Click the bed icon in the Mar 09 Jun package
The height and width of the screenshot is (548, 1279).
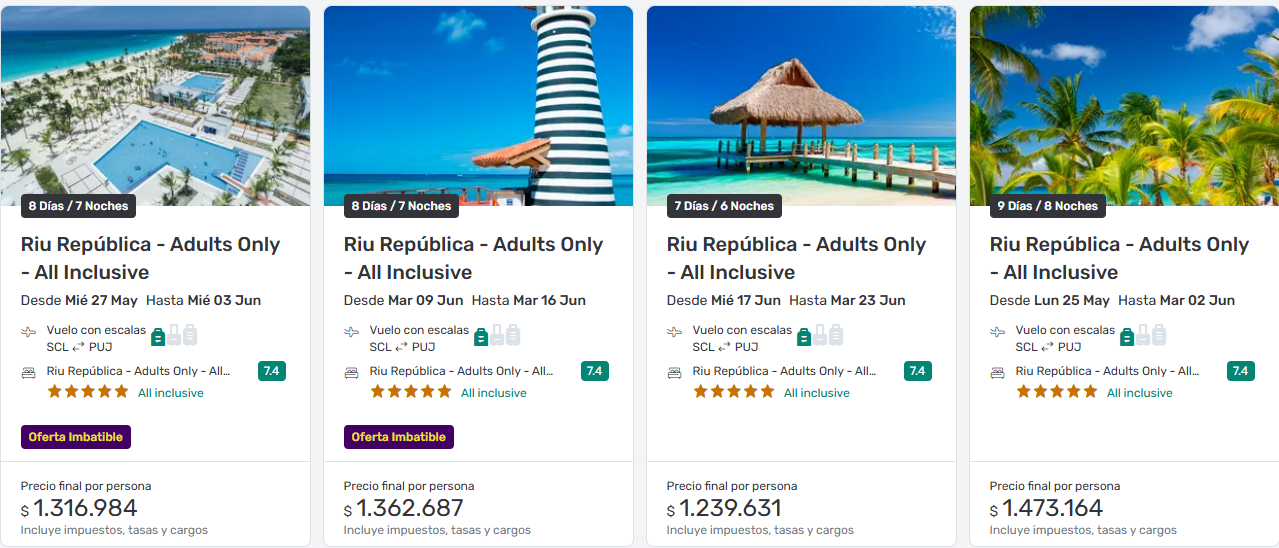point(351,372)
